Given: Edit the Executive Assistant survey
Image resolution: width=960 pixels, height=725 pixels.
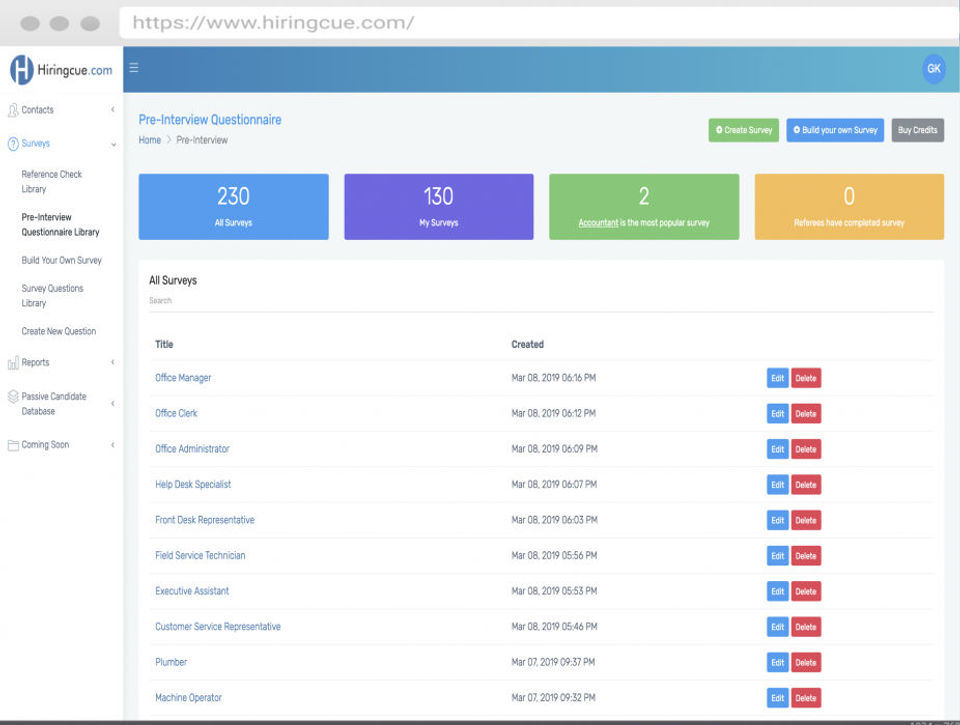Looking at the screenshot, I should (x=778, y=591).
